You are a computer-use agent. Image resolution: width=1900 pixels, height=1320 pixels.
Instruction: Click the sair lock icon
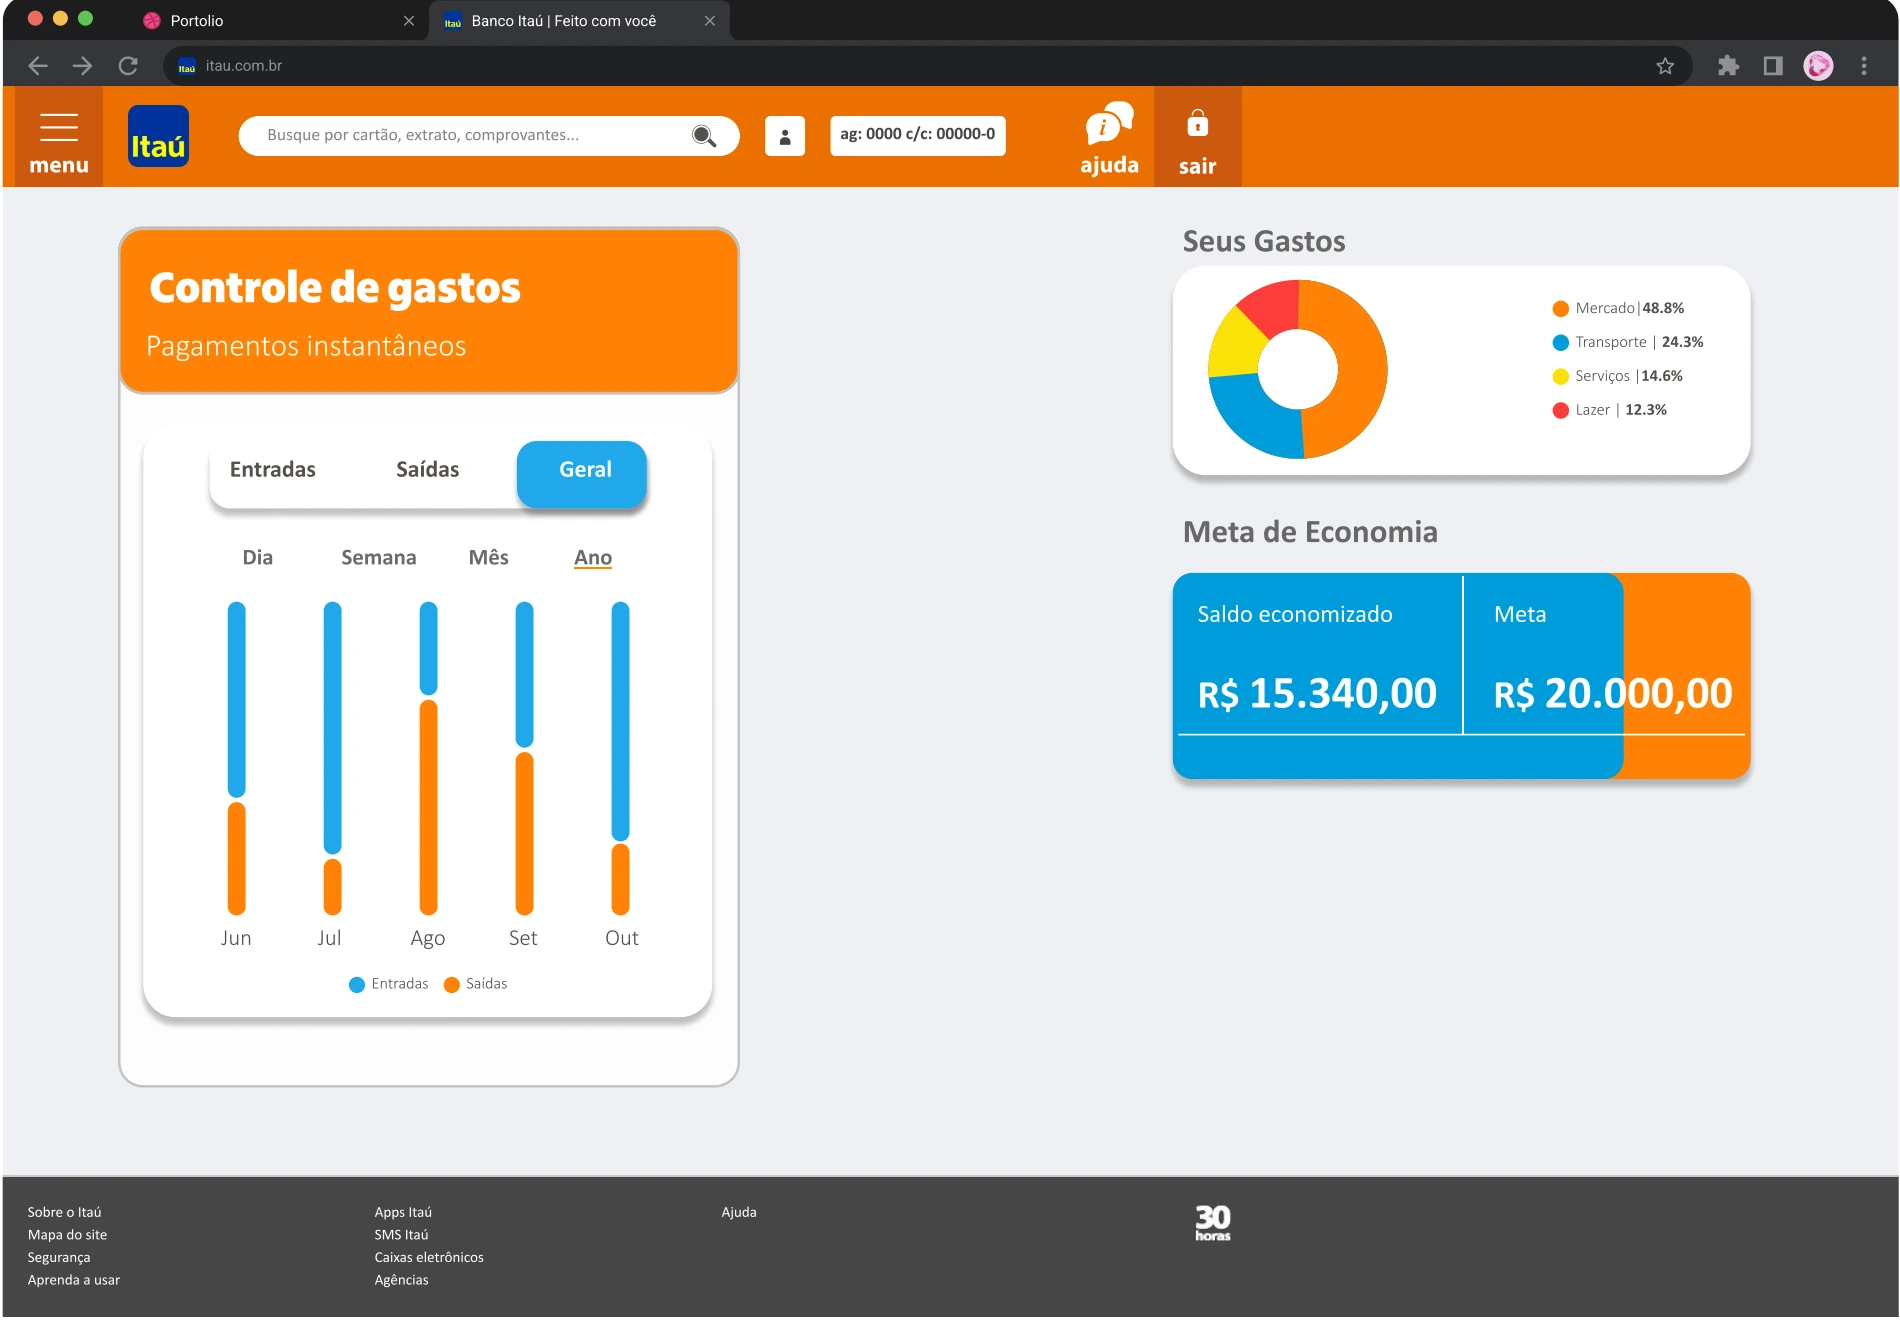coord(1197,123)
